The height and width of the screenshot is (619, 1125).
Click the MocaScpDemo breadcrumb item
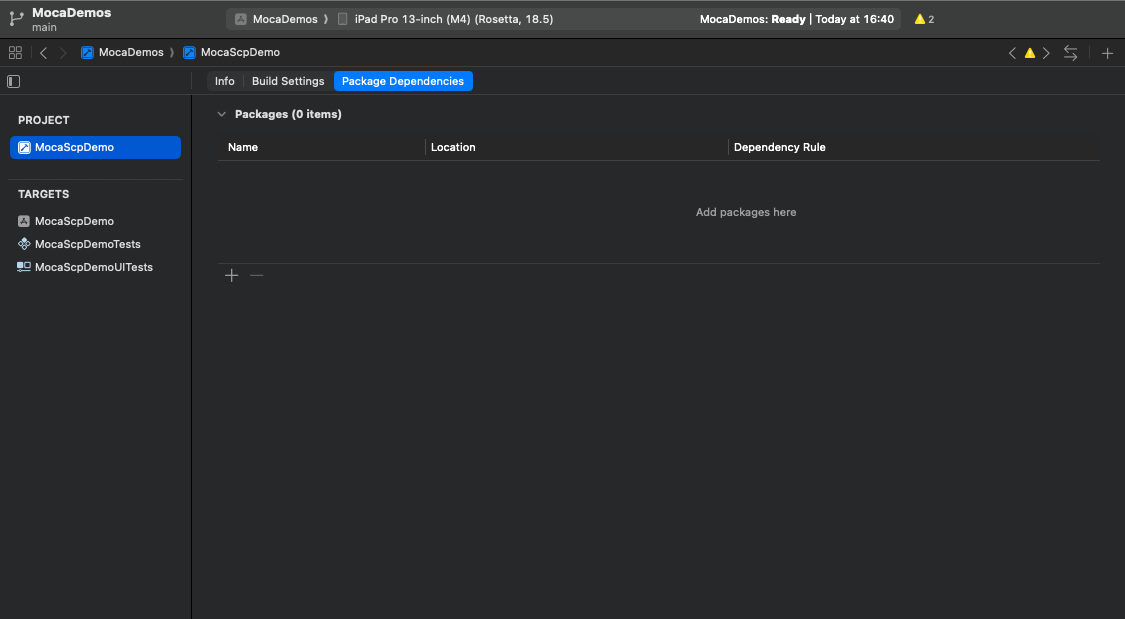click(231, 52)
